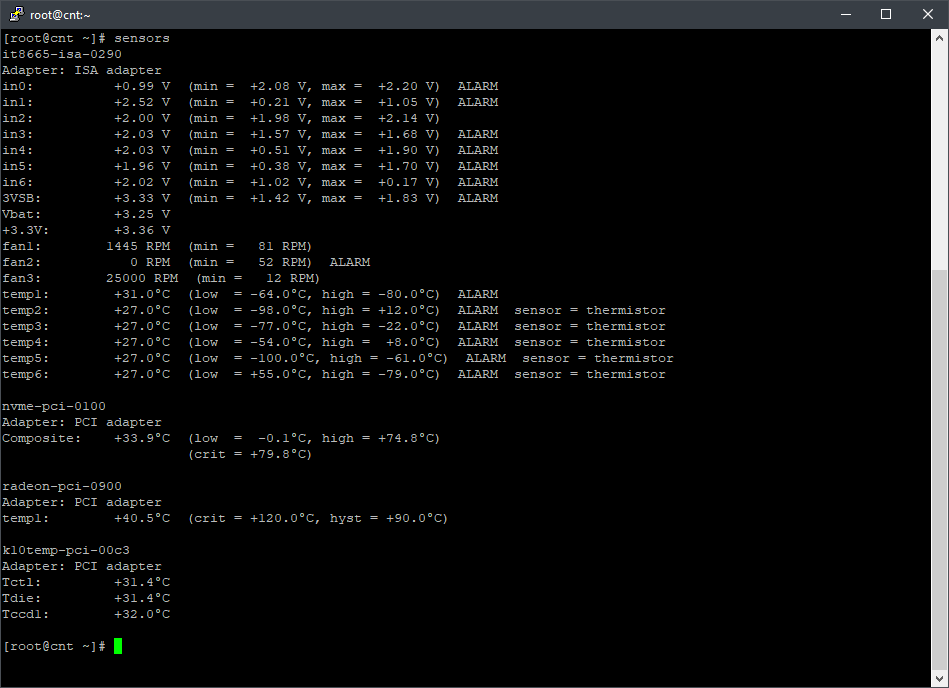Viewport: 949px width, 688px height.
Task: Click the Vbat reading "+3.25 V"
Action: click(142, 215)
